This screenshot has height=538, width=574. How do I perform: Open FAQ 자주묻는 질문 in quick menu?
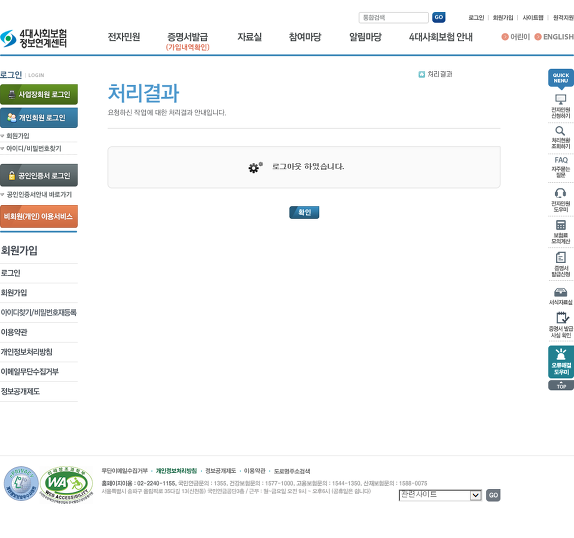coord(560,167)
